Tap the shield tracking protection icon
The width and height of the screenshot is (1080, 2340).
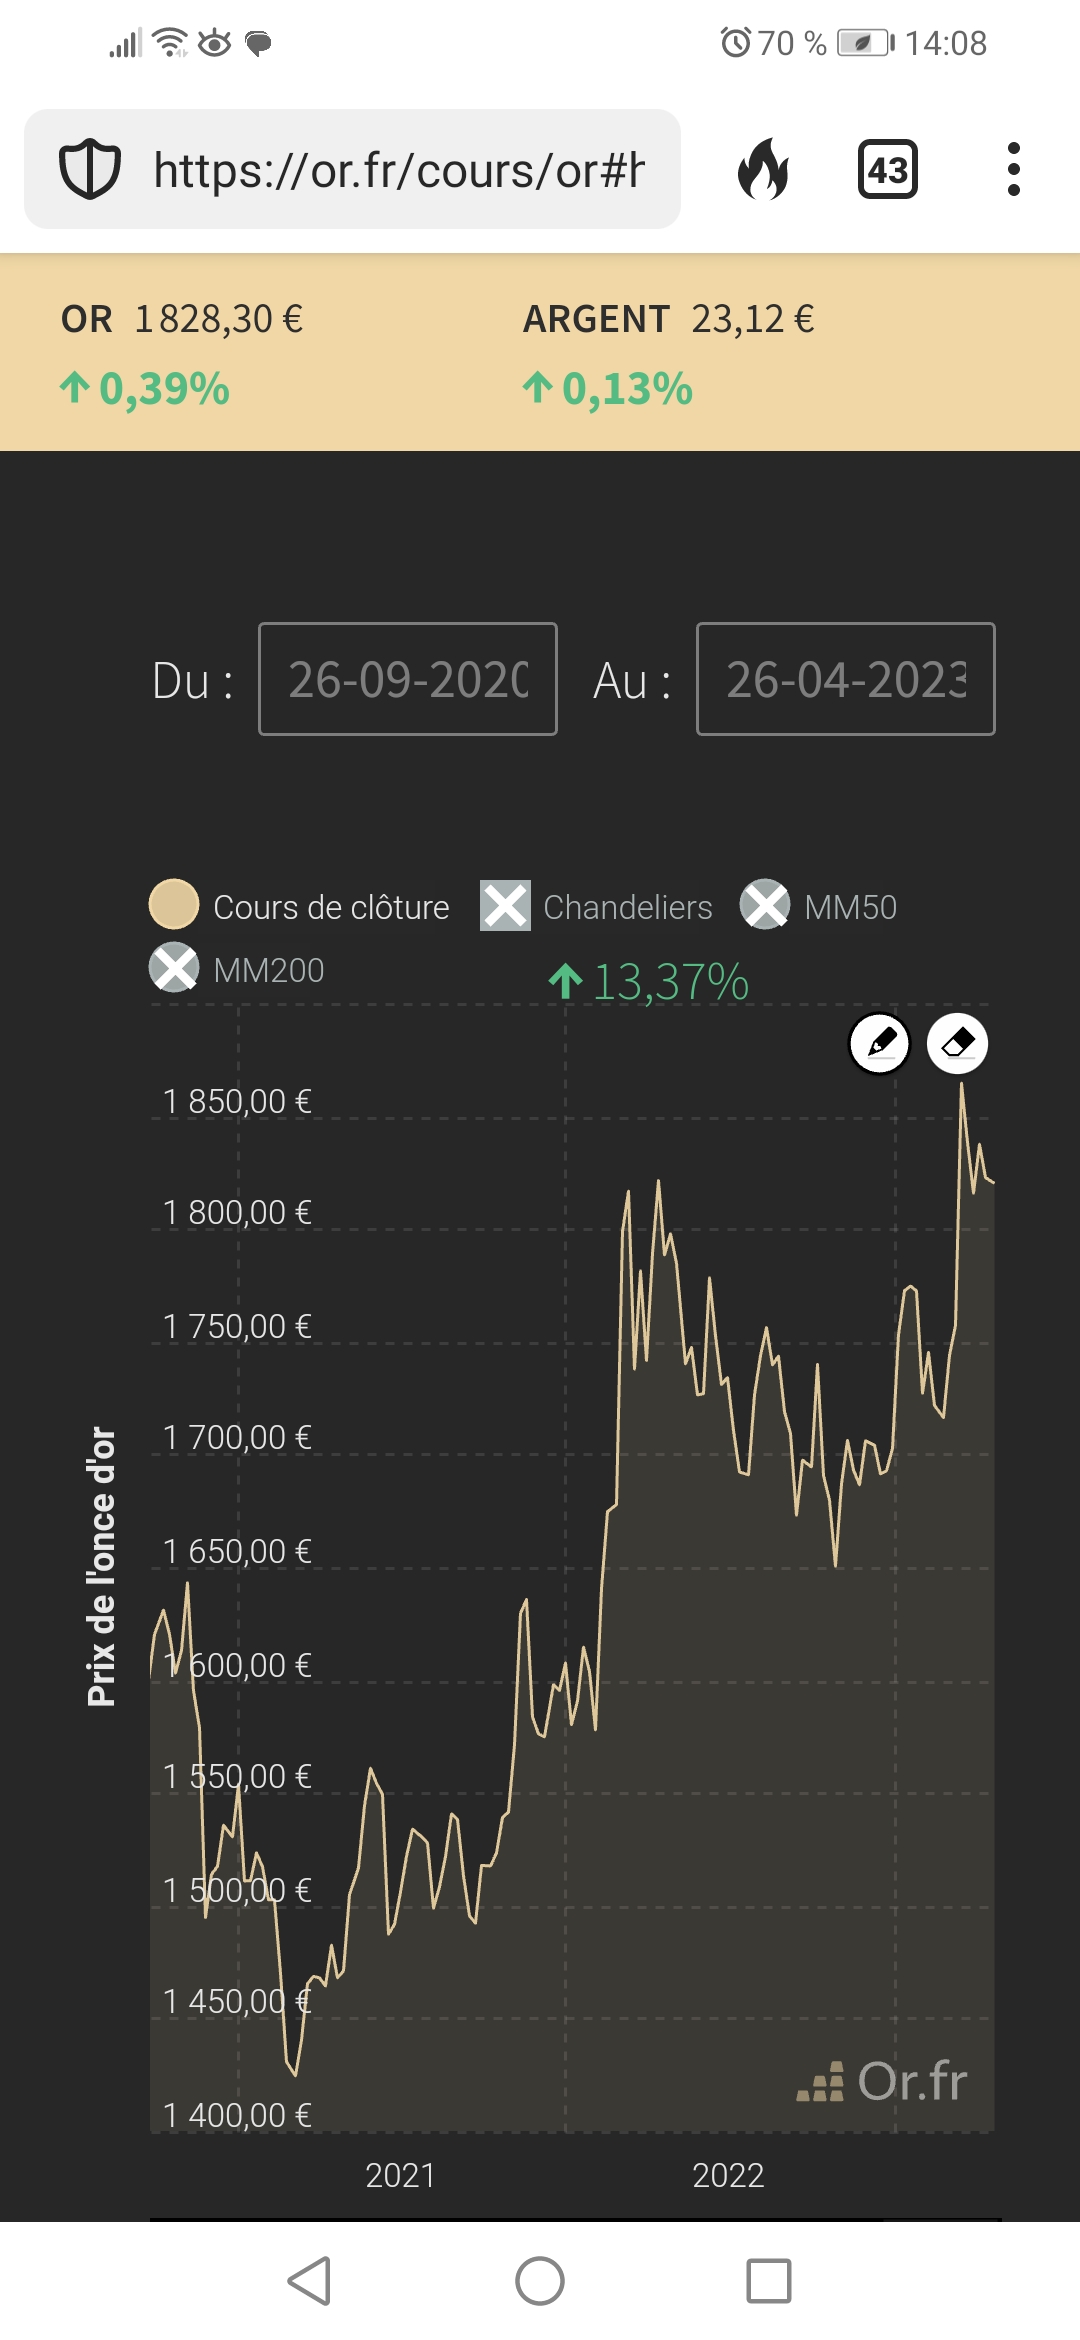(x=90, y=169)
